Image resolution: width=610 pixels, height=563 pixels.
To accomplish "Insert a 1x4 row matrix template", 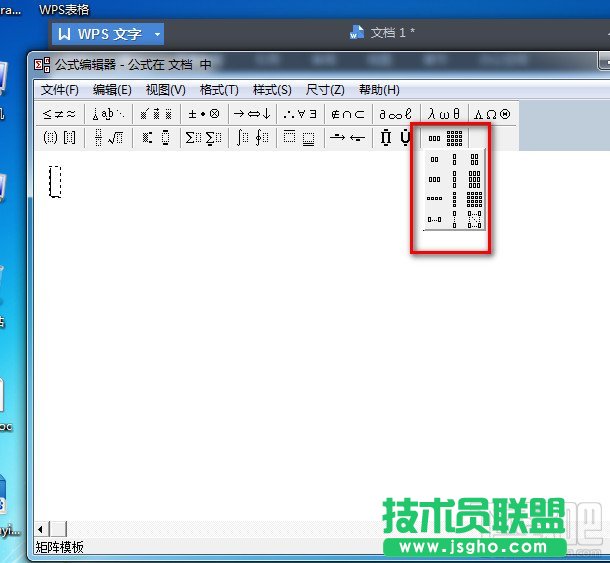I will pos(435,199).
